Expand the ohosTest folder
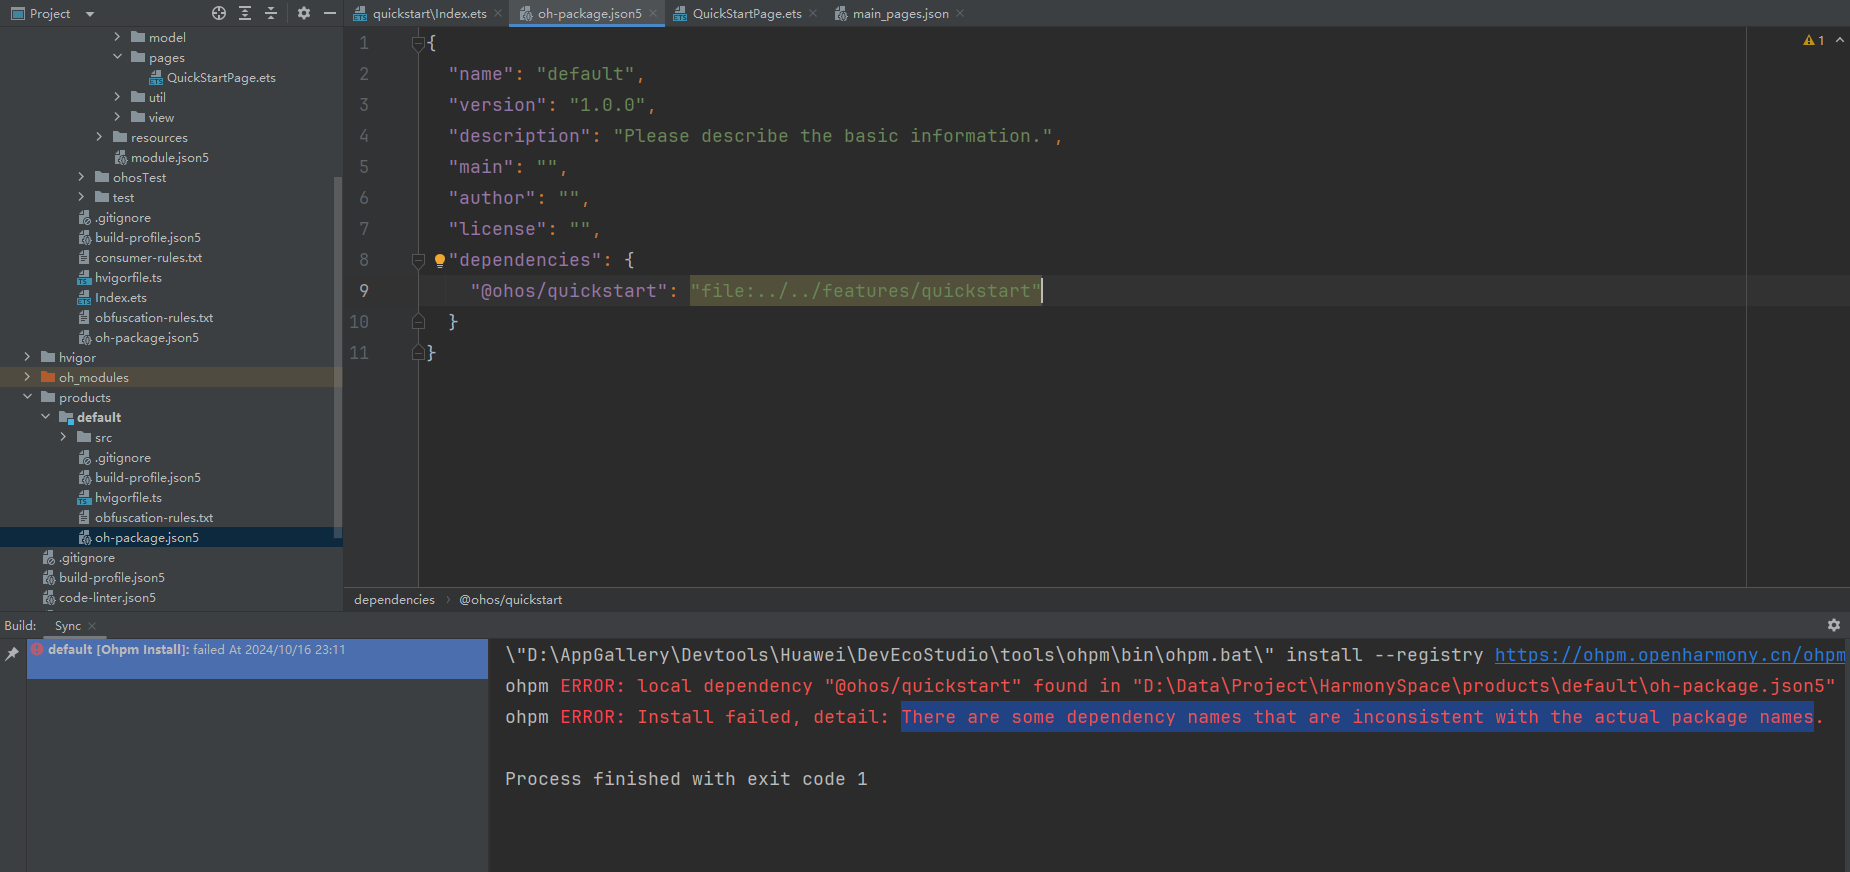 [81, 177]
